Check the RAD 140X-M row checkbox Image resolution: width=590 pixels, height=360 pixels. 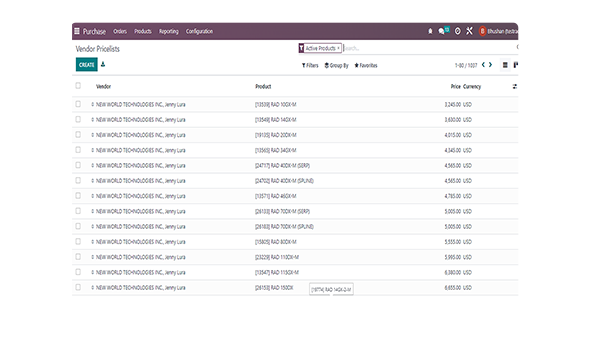pos(78,119)
